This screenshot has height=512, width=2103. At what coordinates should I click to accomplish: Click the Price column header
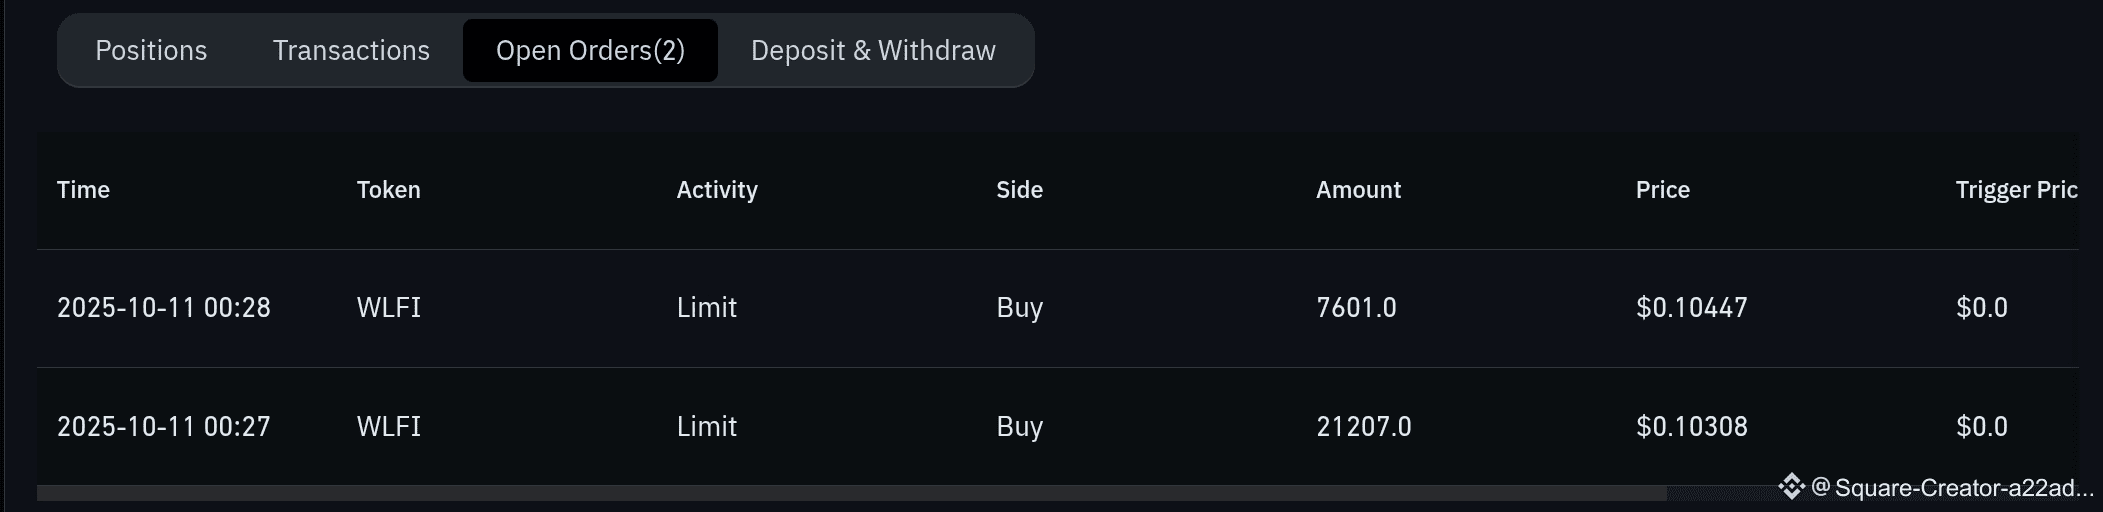(1662, 190)
